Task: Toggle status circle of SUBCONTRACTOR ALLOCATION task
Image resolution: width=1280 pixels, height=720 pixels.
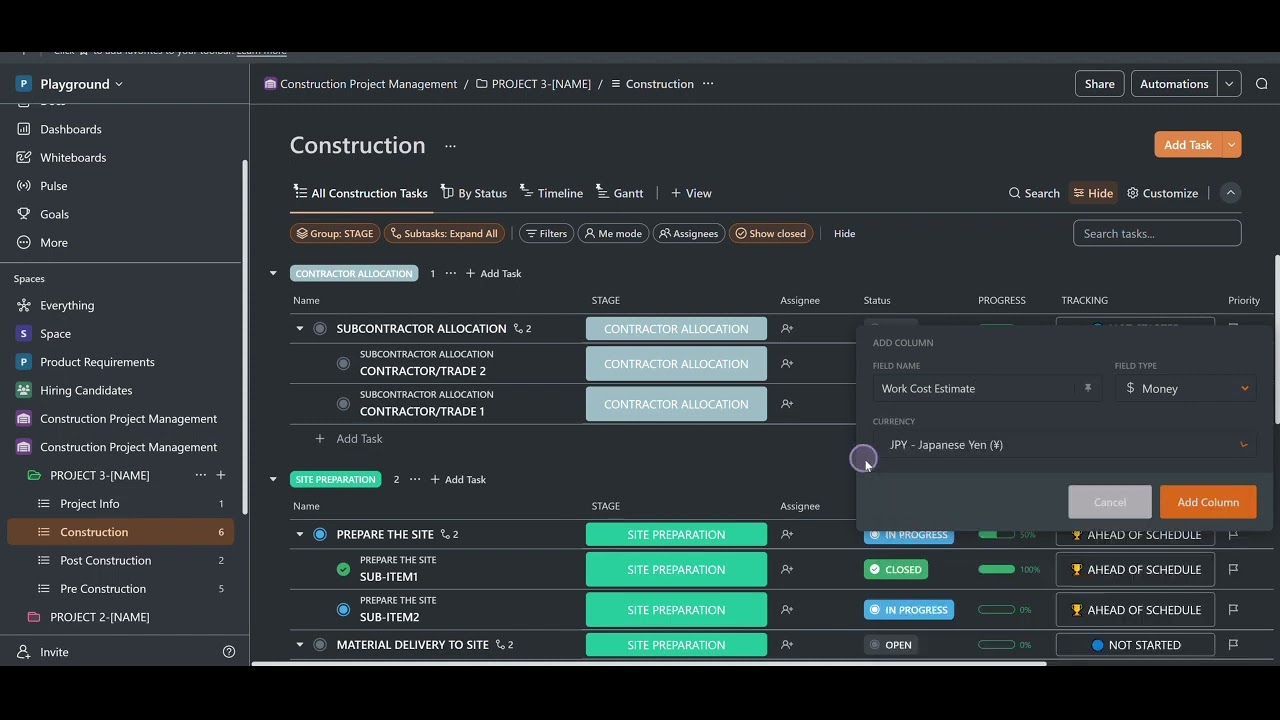Action: (x=320, y=329)
